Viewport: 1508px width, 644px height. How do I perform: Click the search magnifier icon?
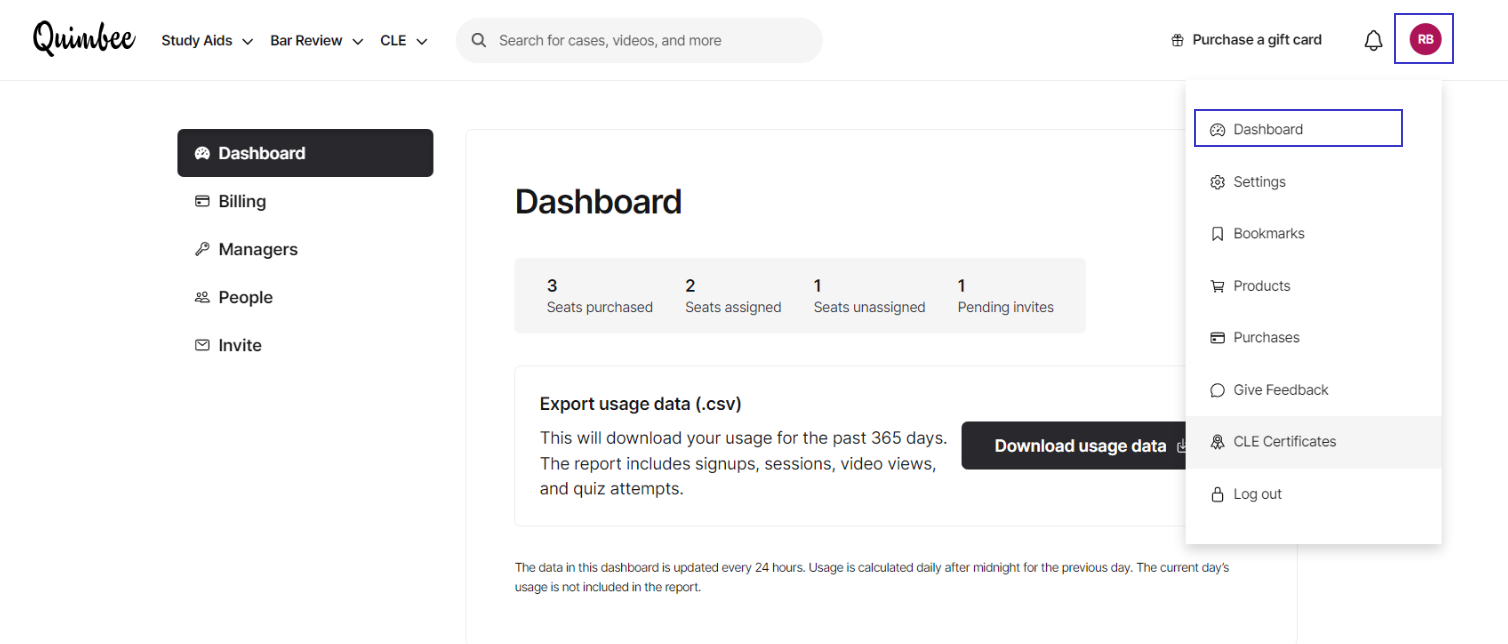click(479, 41)
